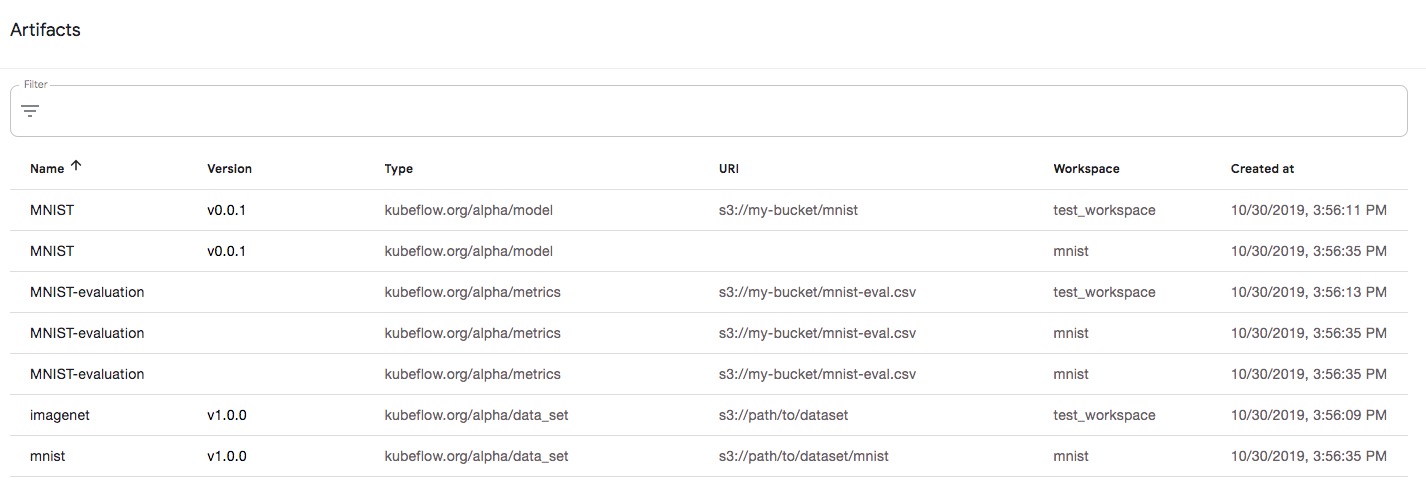The width and height of the screenshot is (1426, 503).
Task: Sort by the Created at column
Action: point(1262,168)
